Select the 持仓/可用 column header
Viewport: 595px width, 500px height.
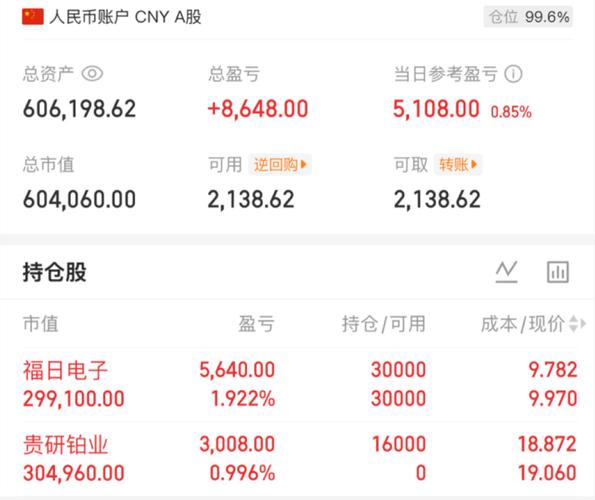coord(384,324)
